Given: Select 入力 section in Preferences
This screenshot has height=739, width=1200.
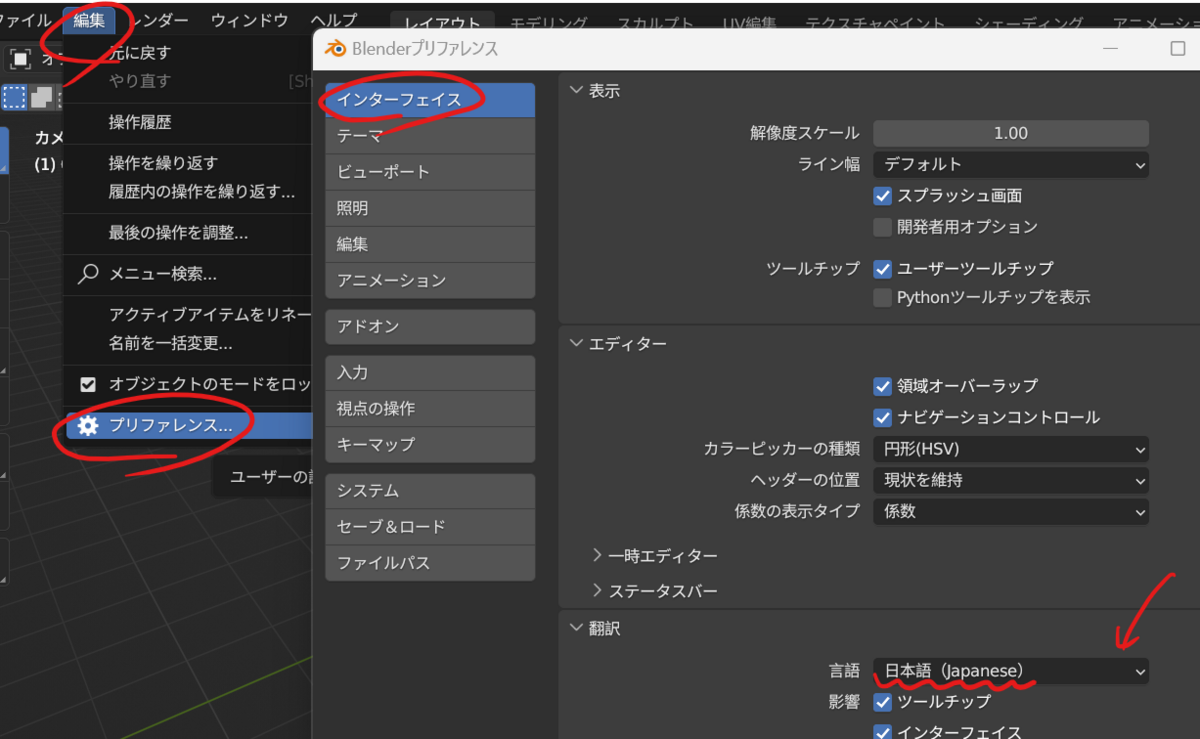Looking at the screenshot, I should click(x=430, y=372).
